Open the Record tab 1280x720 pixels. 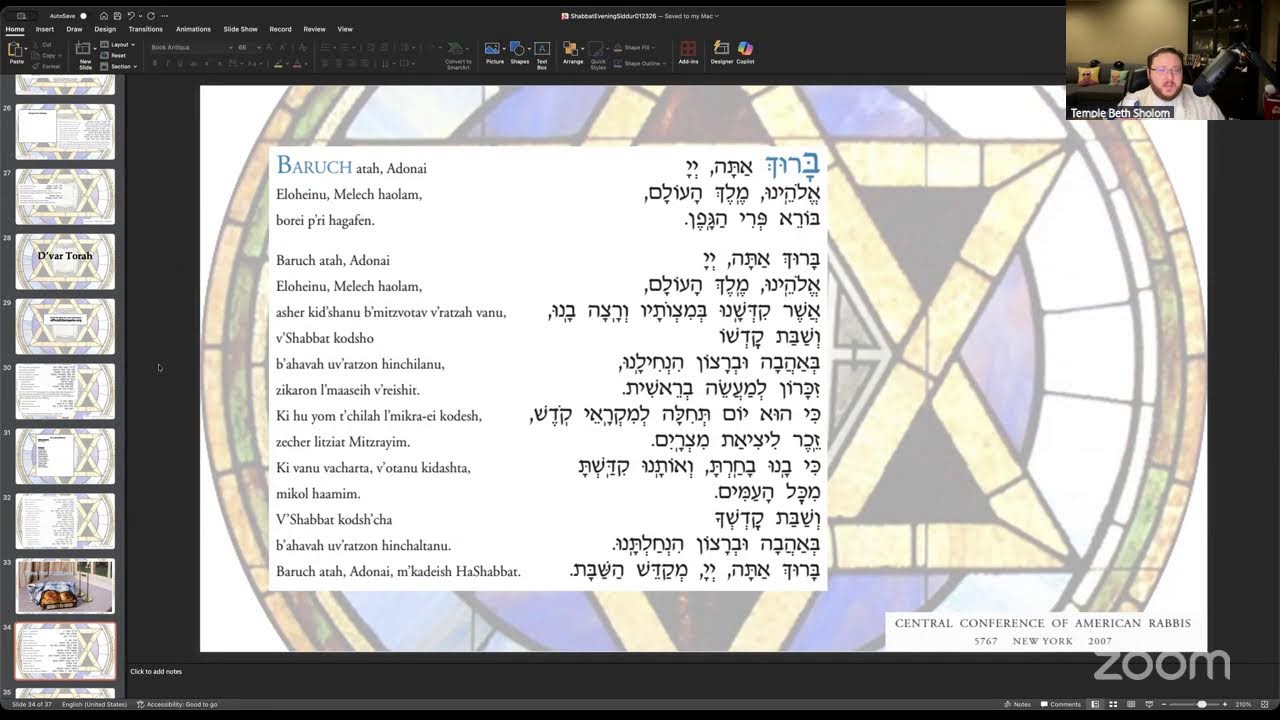tap(280, 29)
